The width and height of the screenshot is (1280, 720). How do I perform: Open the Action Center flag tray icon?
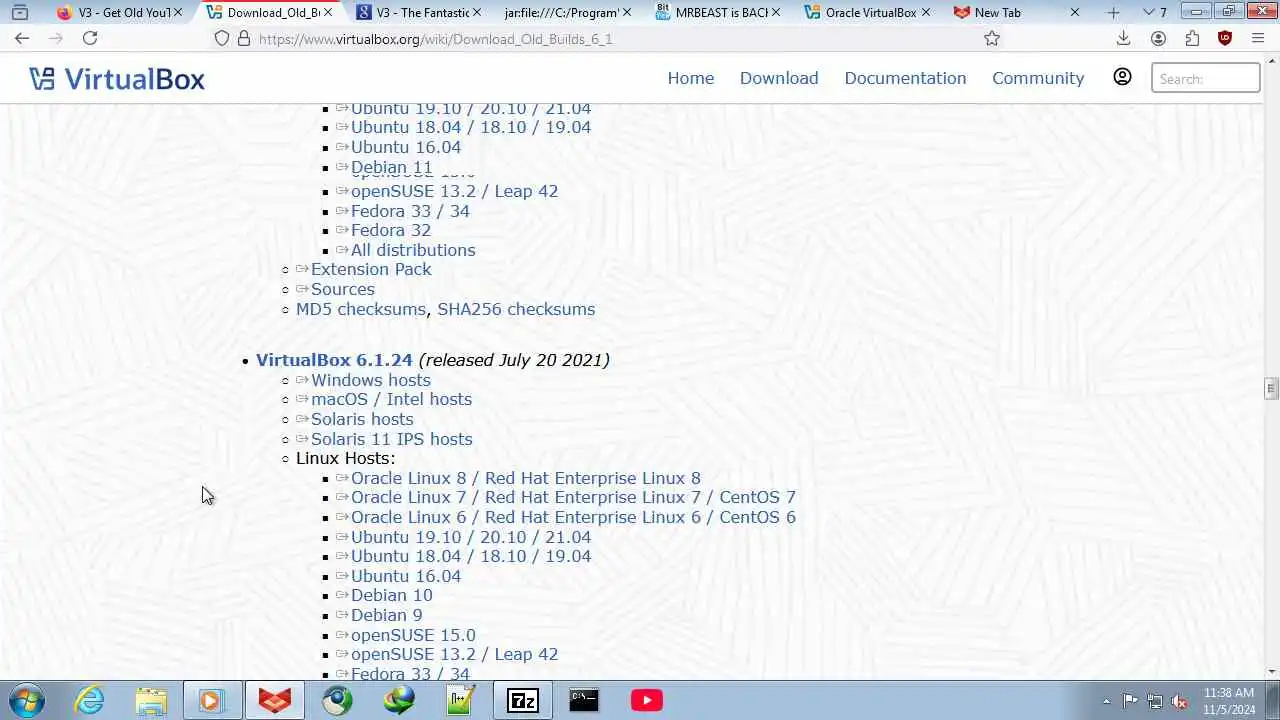[1130, 701]
